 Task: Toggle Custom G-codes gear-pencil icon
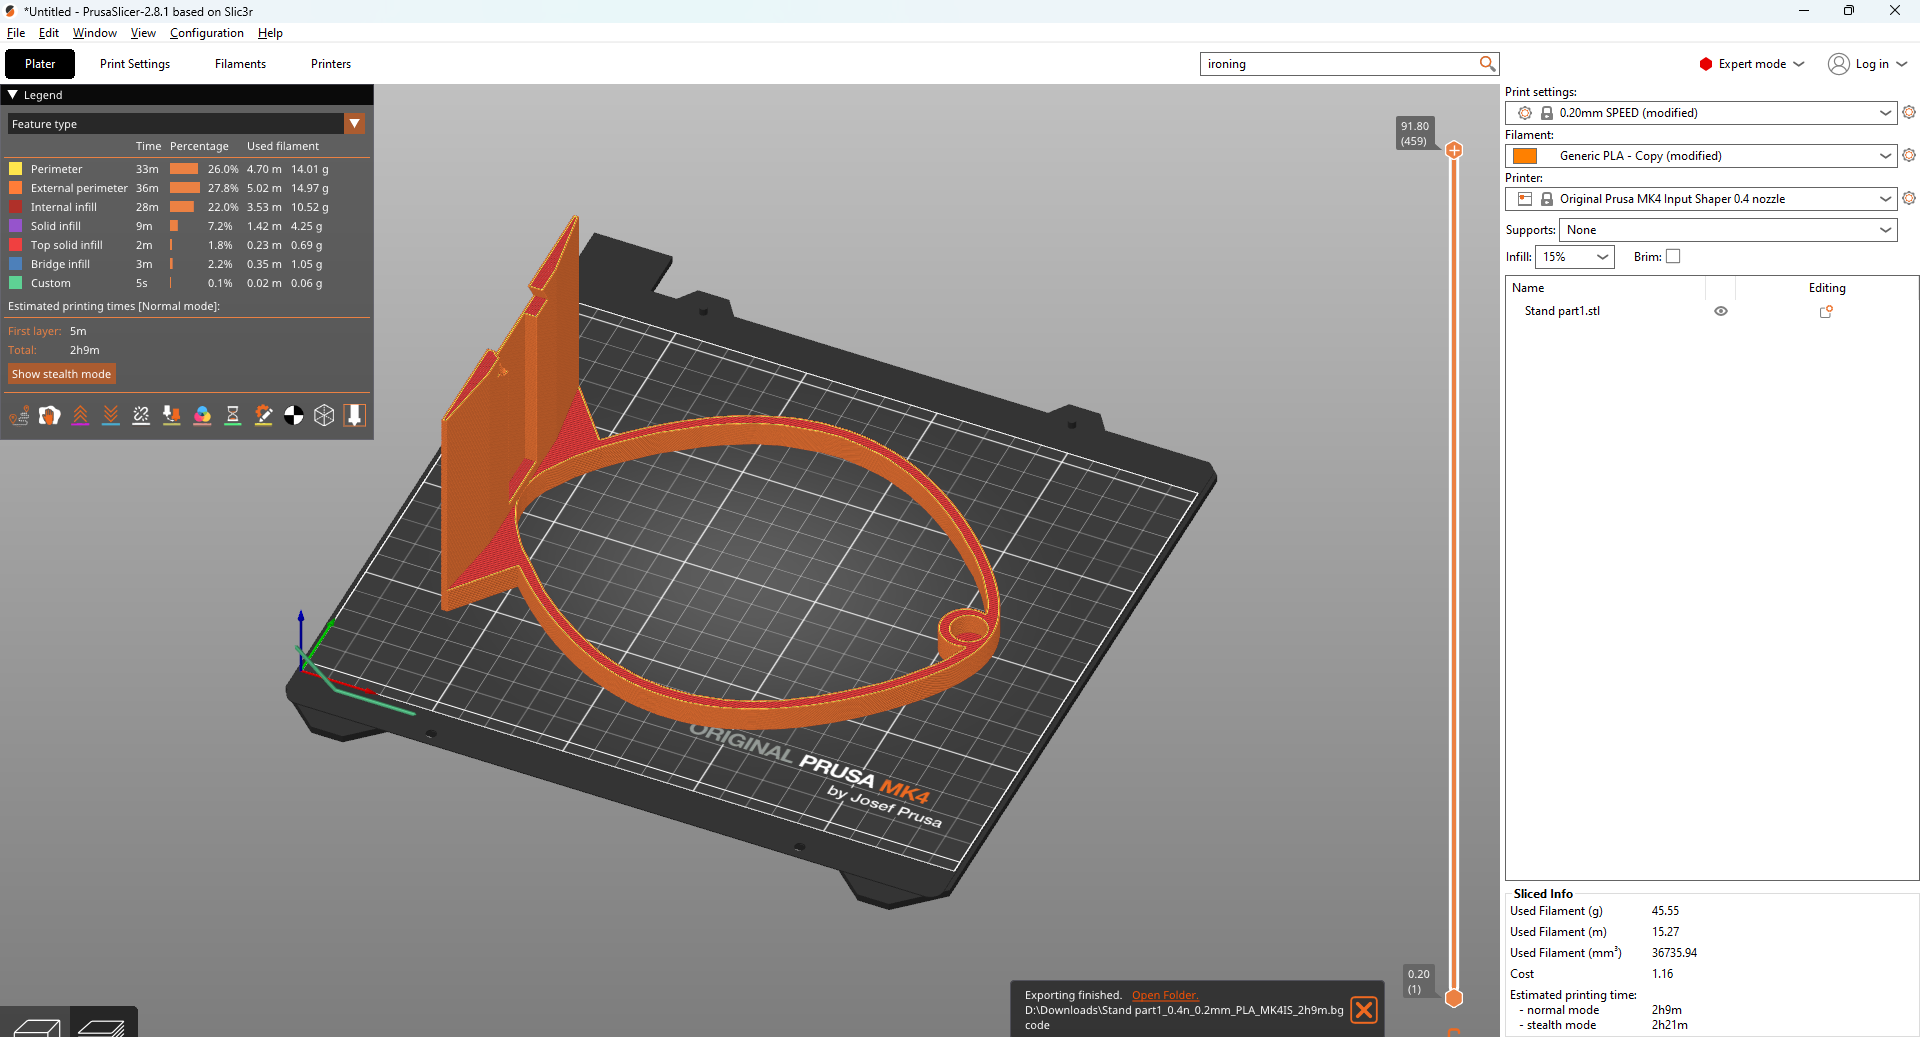click(263, 415)
